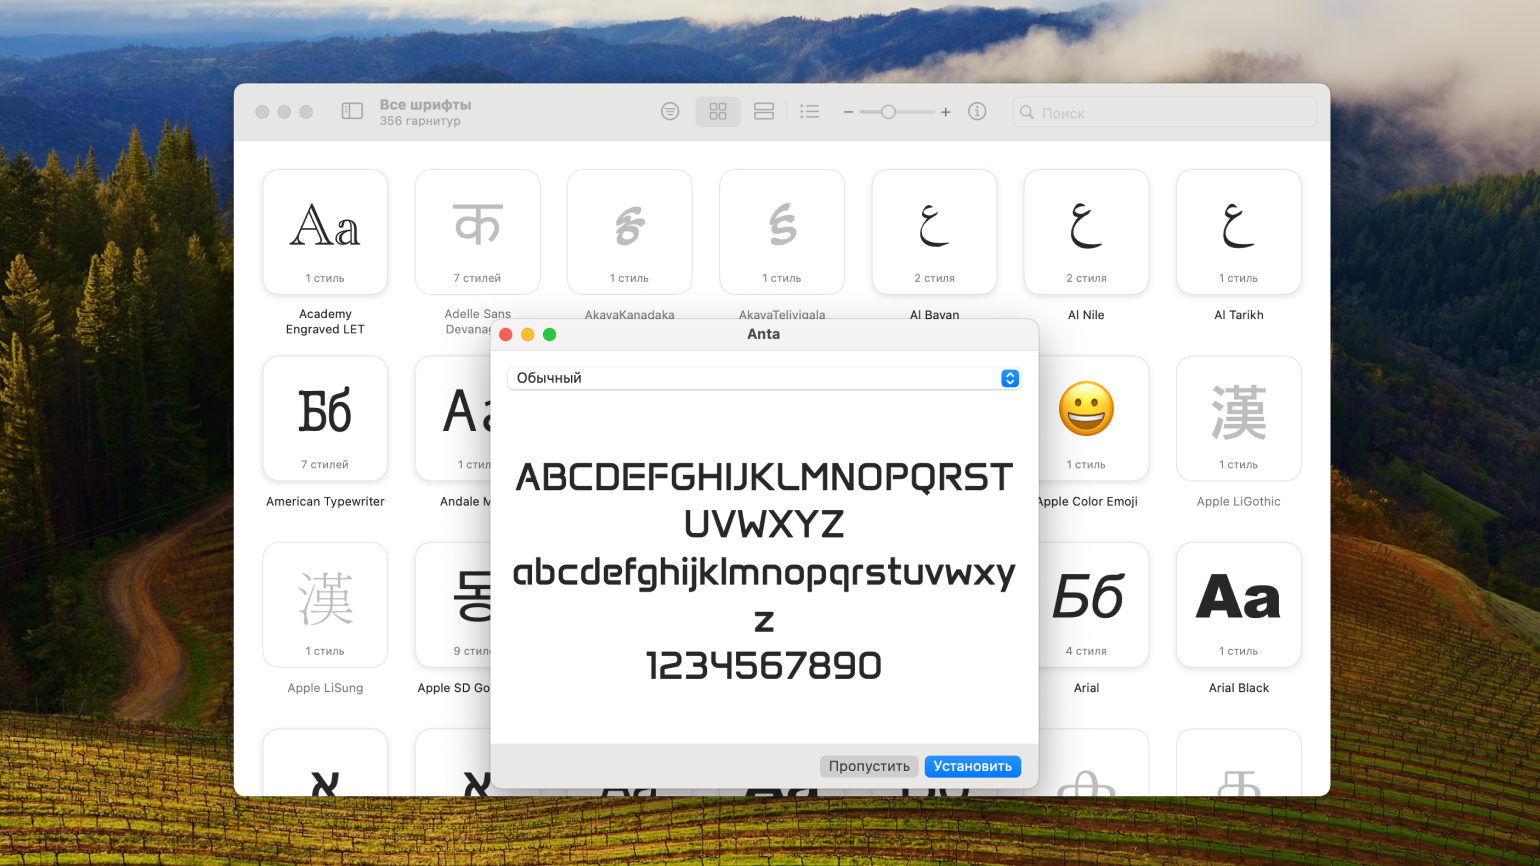Click the plus icon to enlarge previews
The height and width of the screenshot is (866, 1540).
pos(945,112)
